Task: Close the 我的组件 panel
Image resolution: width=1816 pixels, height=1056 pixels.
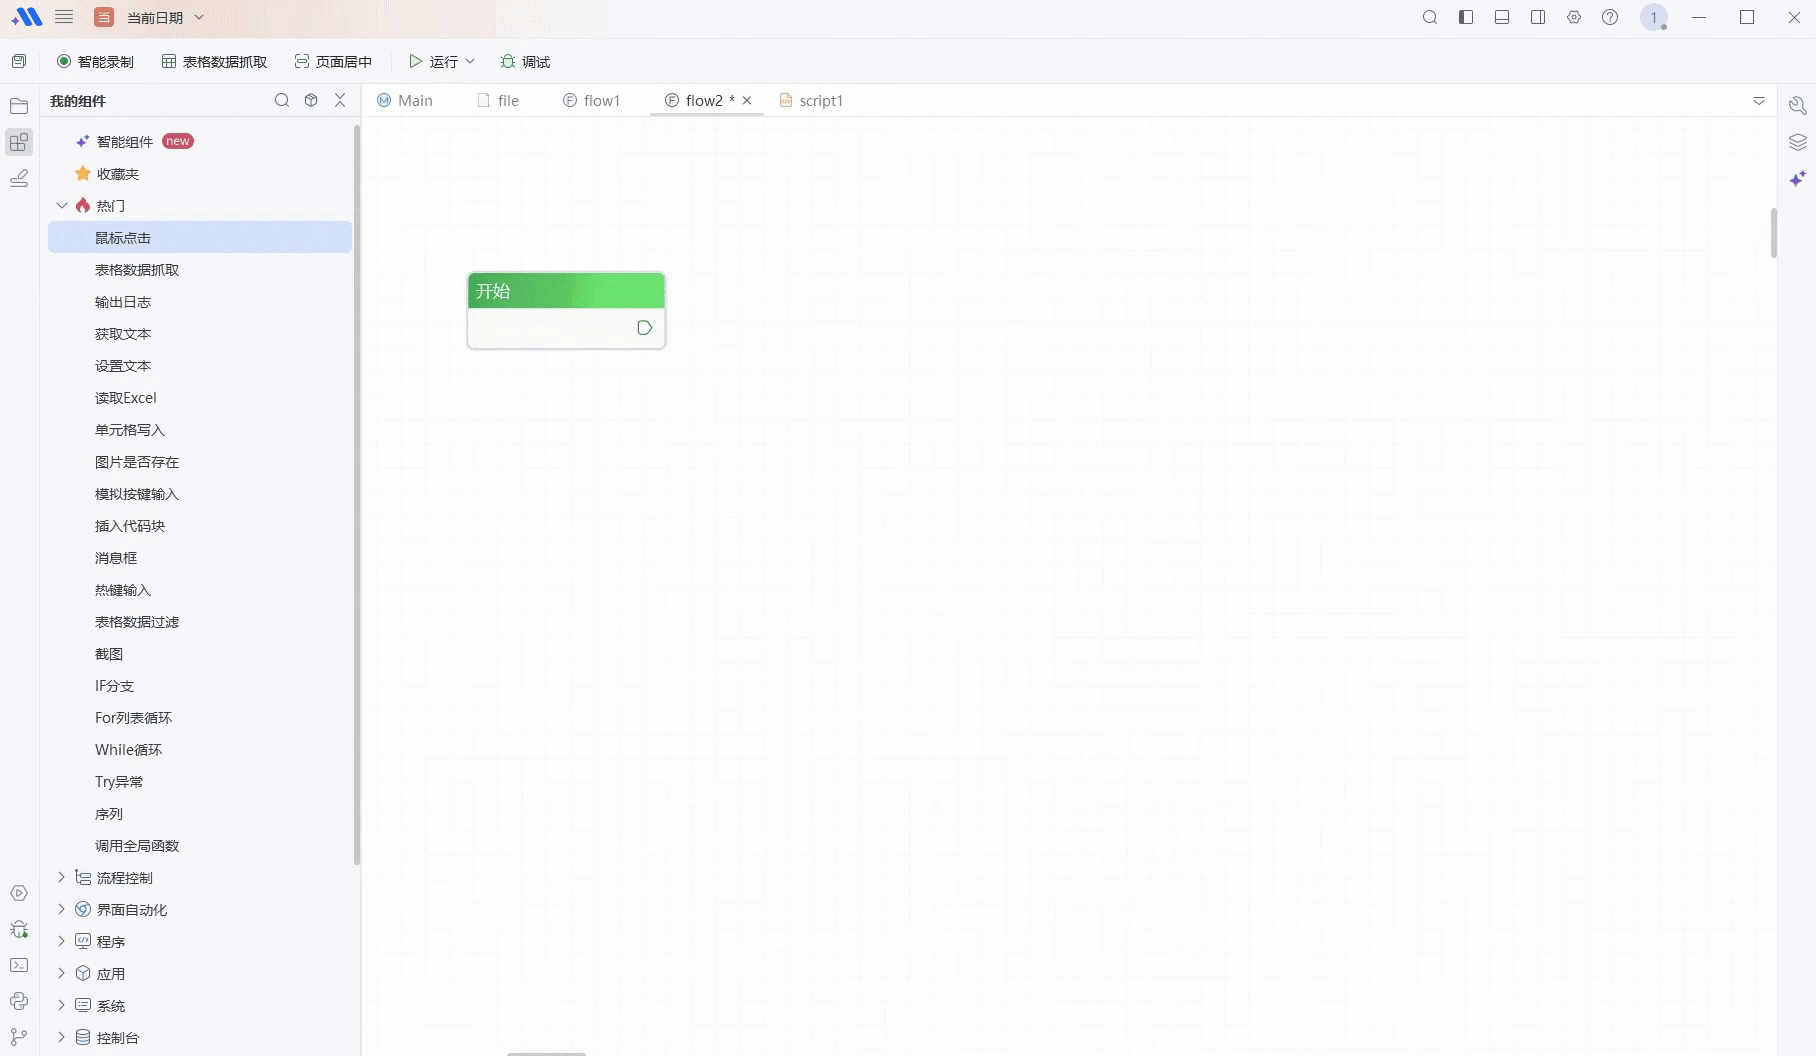Action: pos(340,100)
